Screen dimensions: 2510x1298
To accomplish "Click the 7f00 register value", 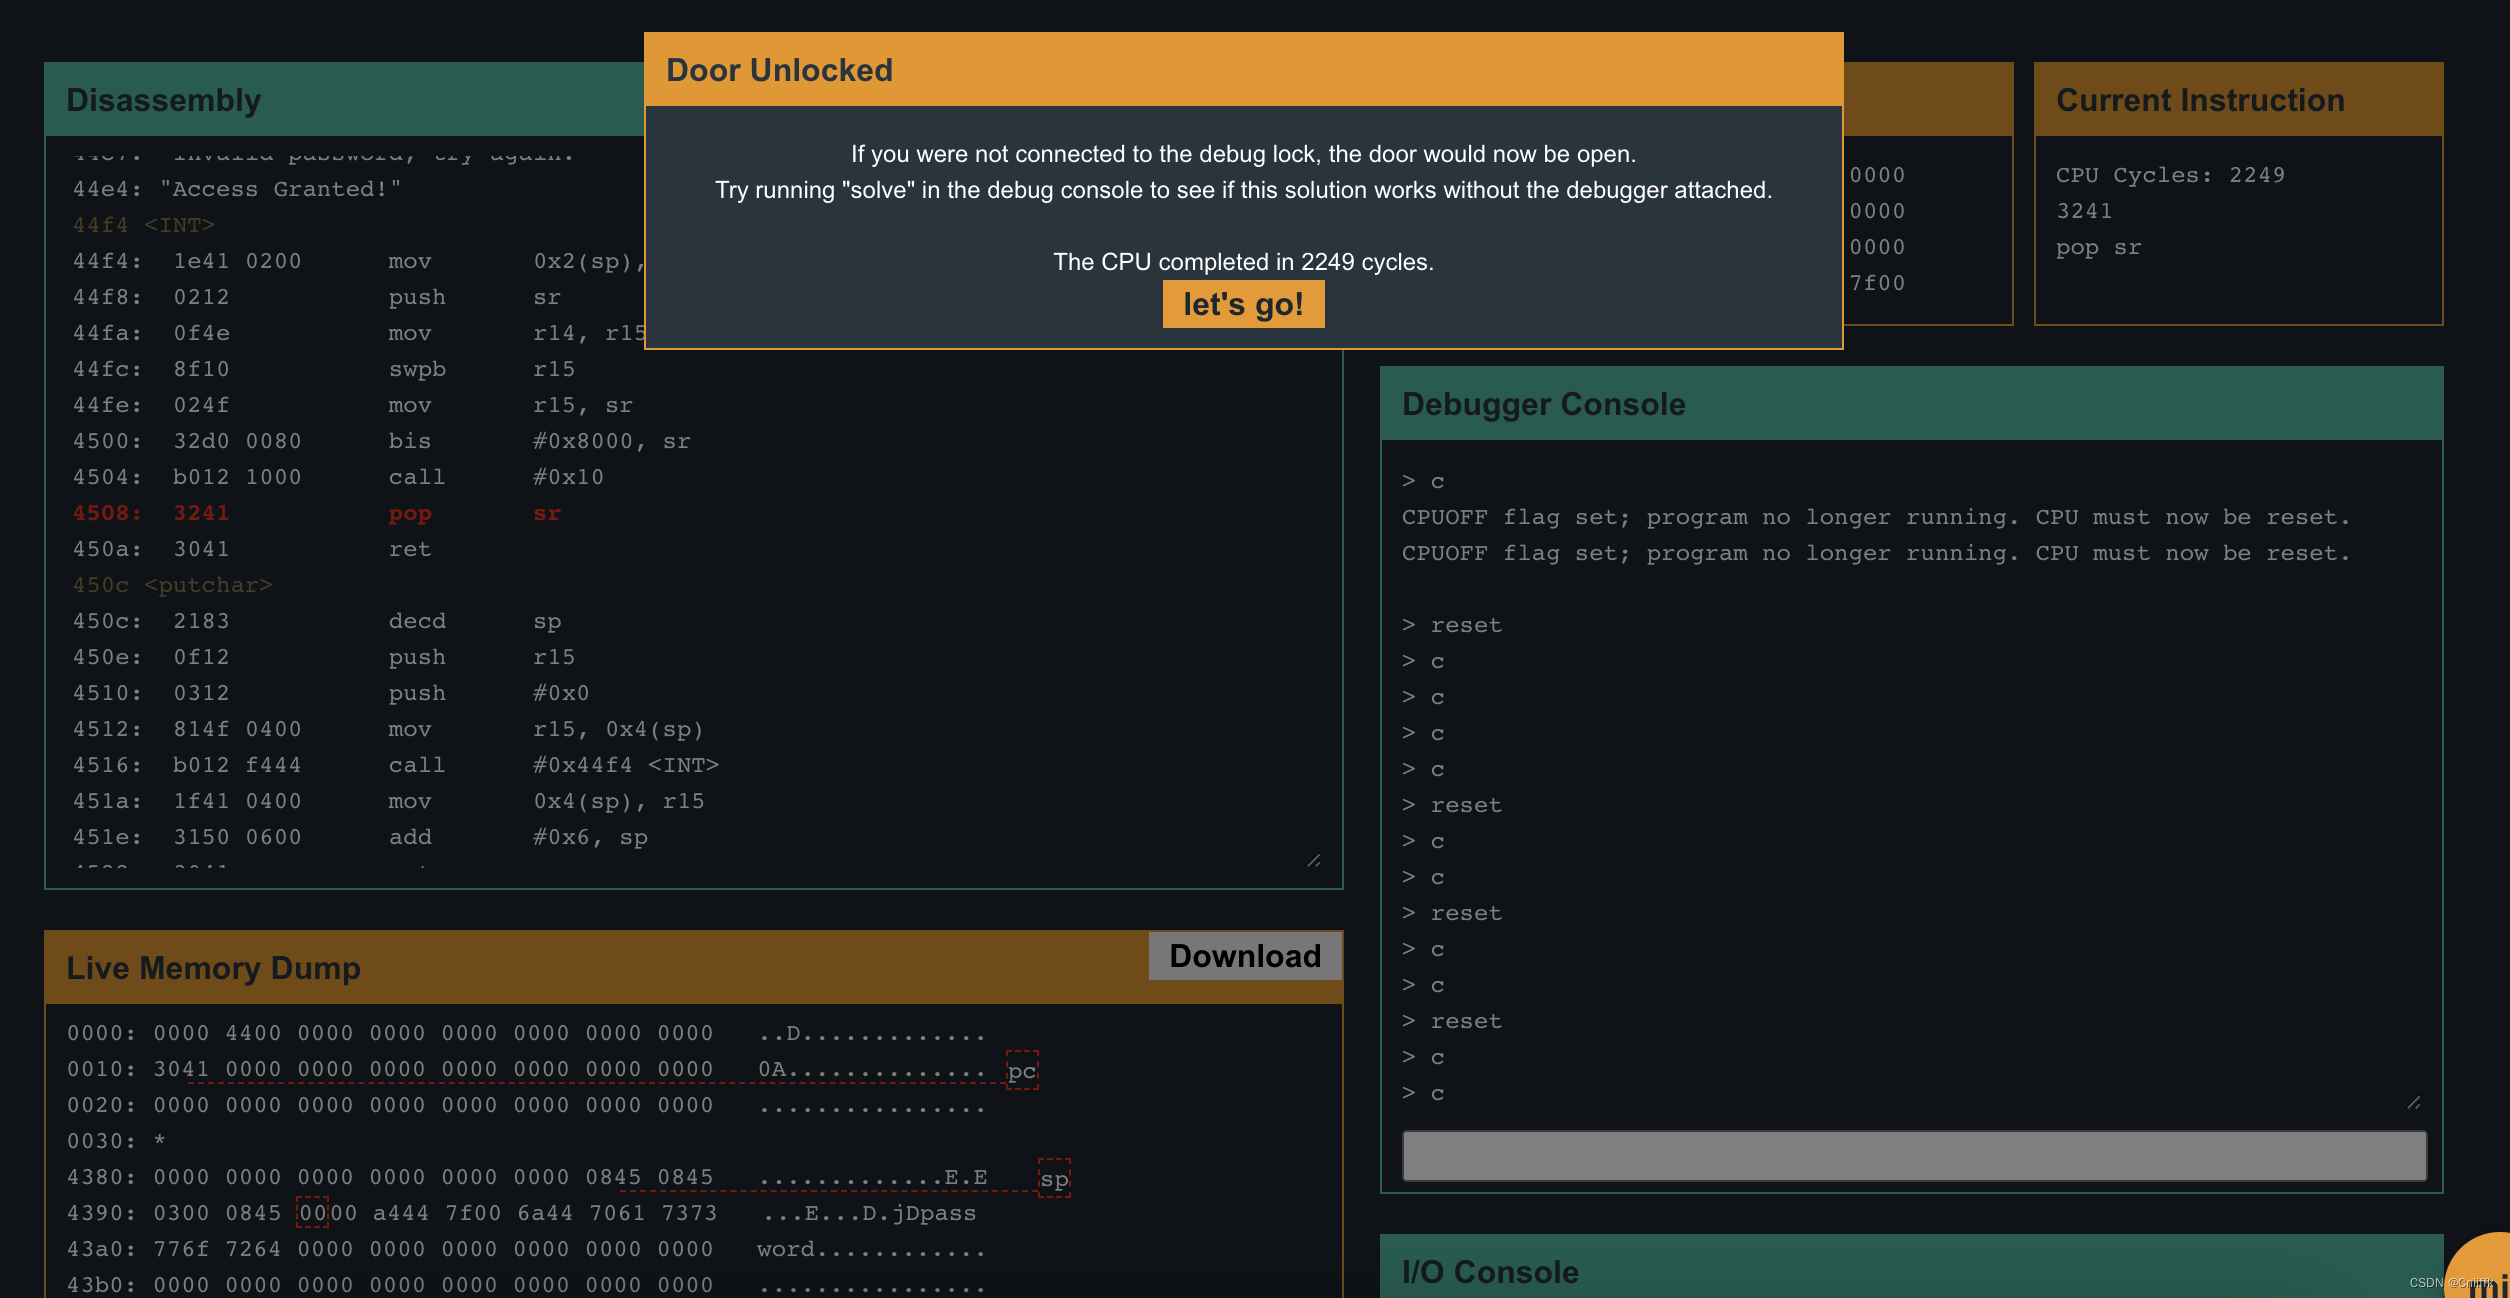I will click(x=1877, y=283).
